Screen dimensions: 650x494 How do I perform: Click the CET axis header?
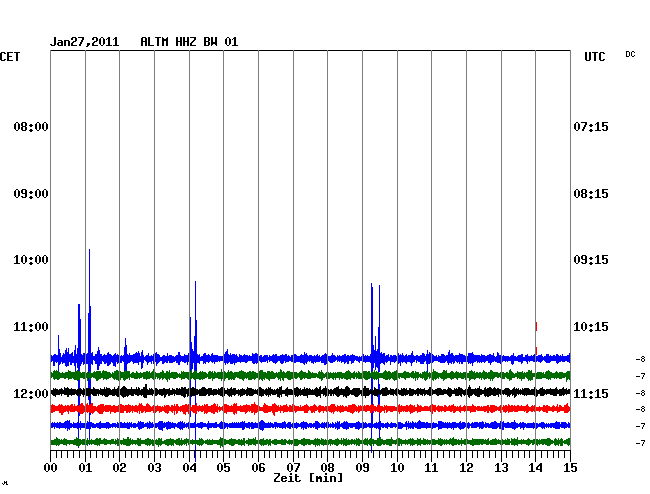click(10, 57)
